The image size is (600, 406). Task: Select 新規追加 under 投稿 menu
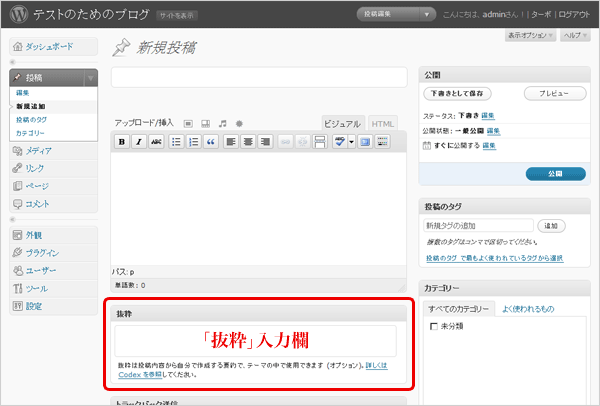[31, 106]
